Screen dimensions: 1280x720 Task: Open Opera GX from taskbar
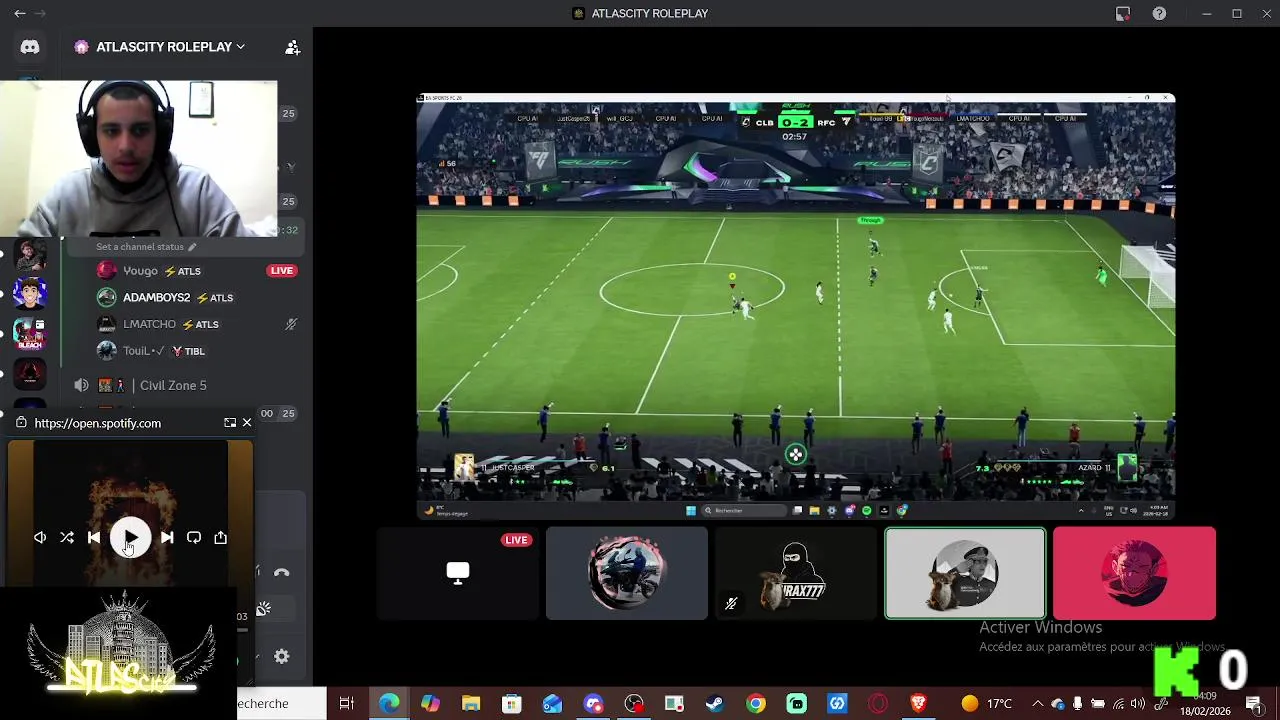click(x=878, y=704)
